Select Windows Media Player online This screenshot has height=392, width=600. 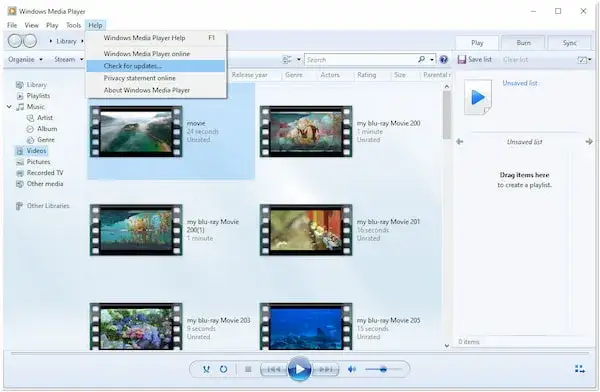click(x=156, y=54)
